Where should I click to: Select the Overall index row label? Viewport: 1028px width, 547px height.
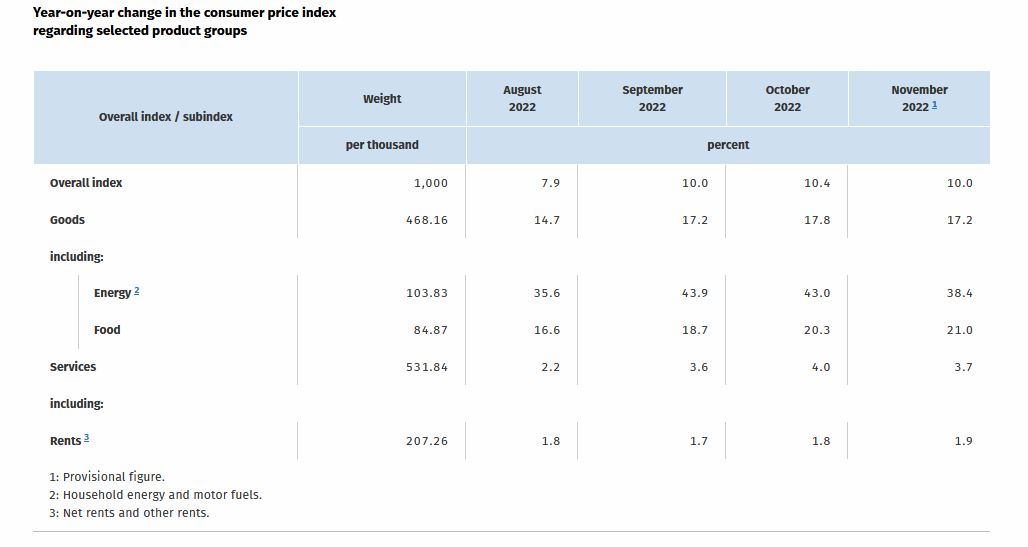[x=86, y=183]
